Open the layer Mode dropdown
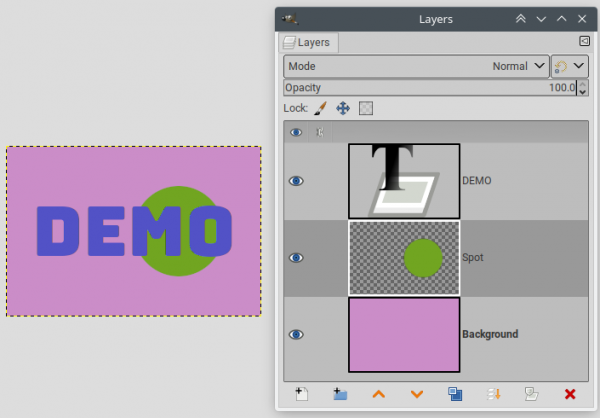This screenshot has width=600, height=418. [x=416, y=66]
